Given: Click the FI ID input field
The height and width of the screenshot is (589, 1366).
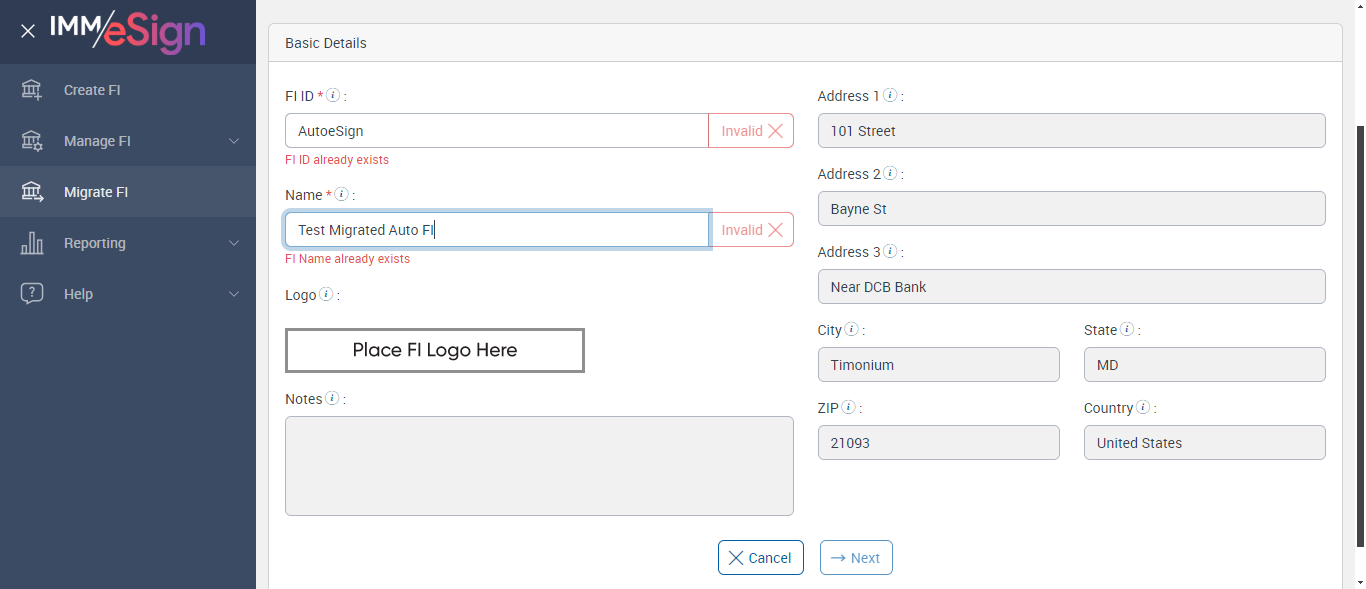Looking at the screenshot, I should 496,131.
